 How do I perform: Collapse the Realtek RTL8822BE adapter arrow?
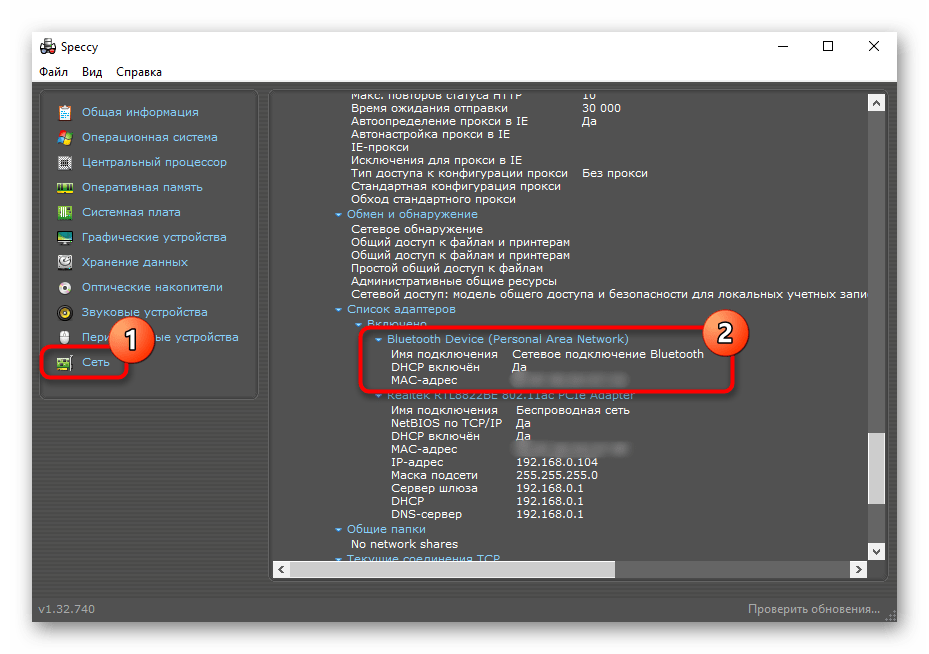pos(378,396)
